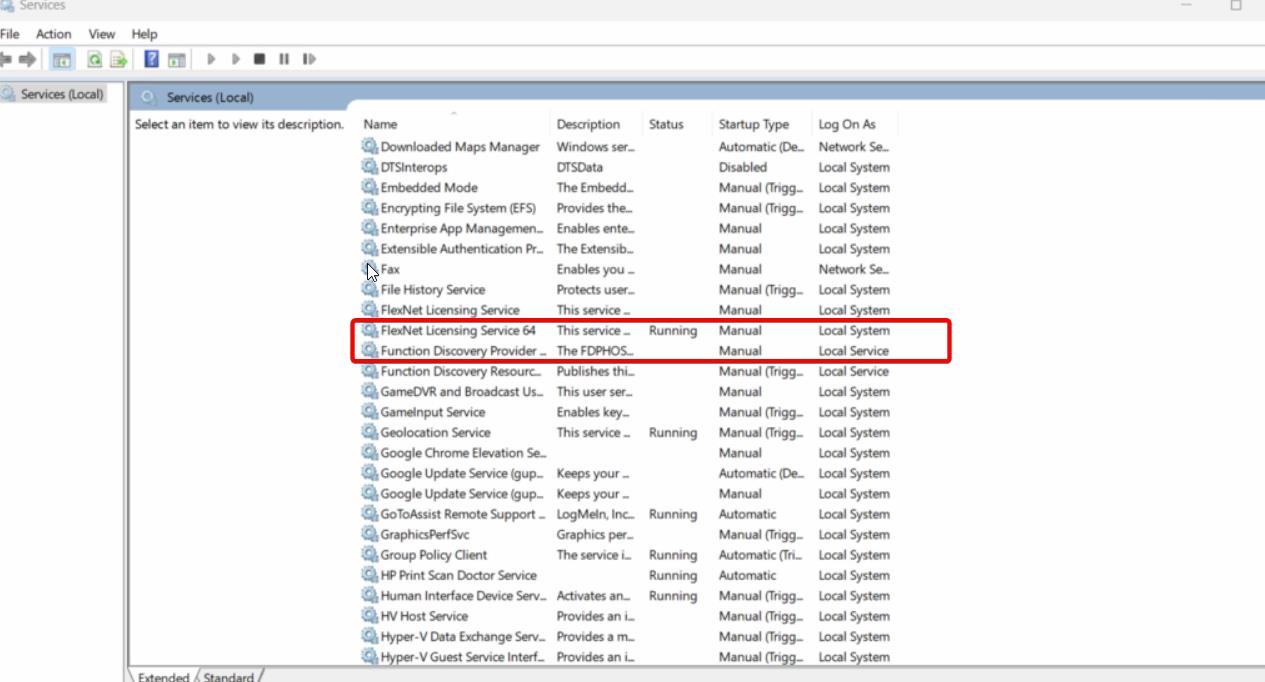
Task: Click the gear icon beside HP Print Scan Doctor Service
Action: pyautogui.click(x=370, y=575)
